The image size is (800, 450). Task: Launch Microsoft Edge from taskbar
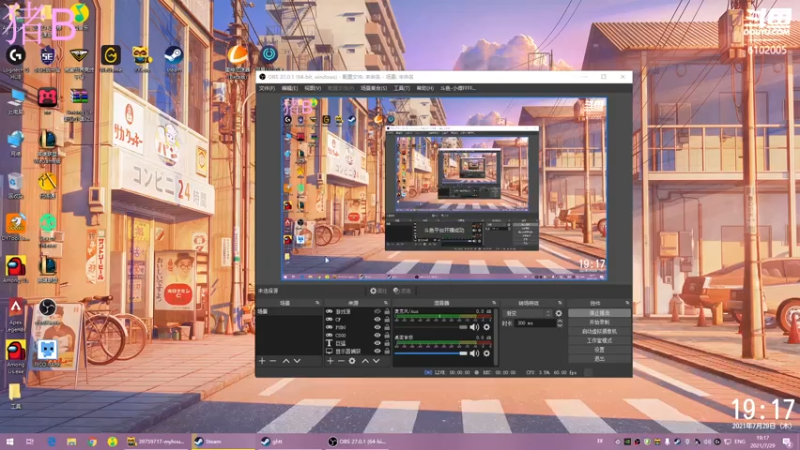[52, 441]
